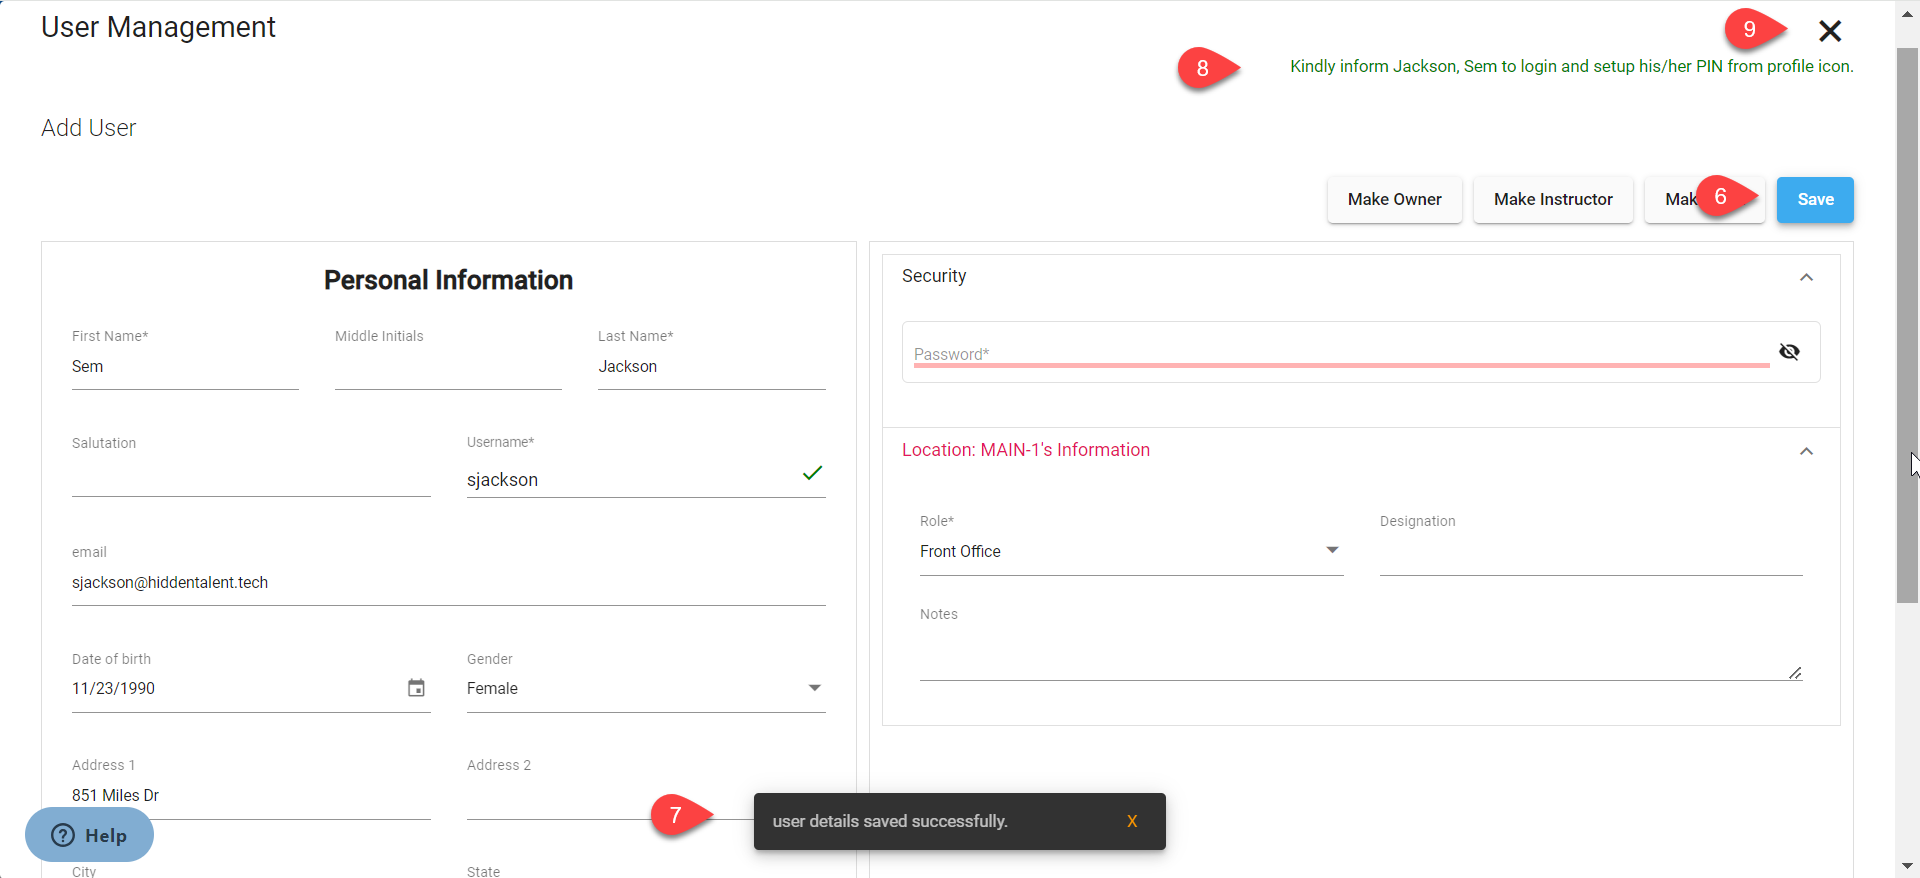Click the scroll down arrow of scrollbar
This screenshot has width=1920, height=878.
1907,866
